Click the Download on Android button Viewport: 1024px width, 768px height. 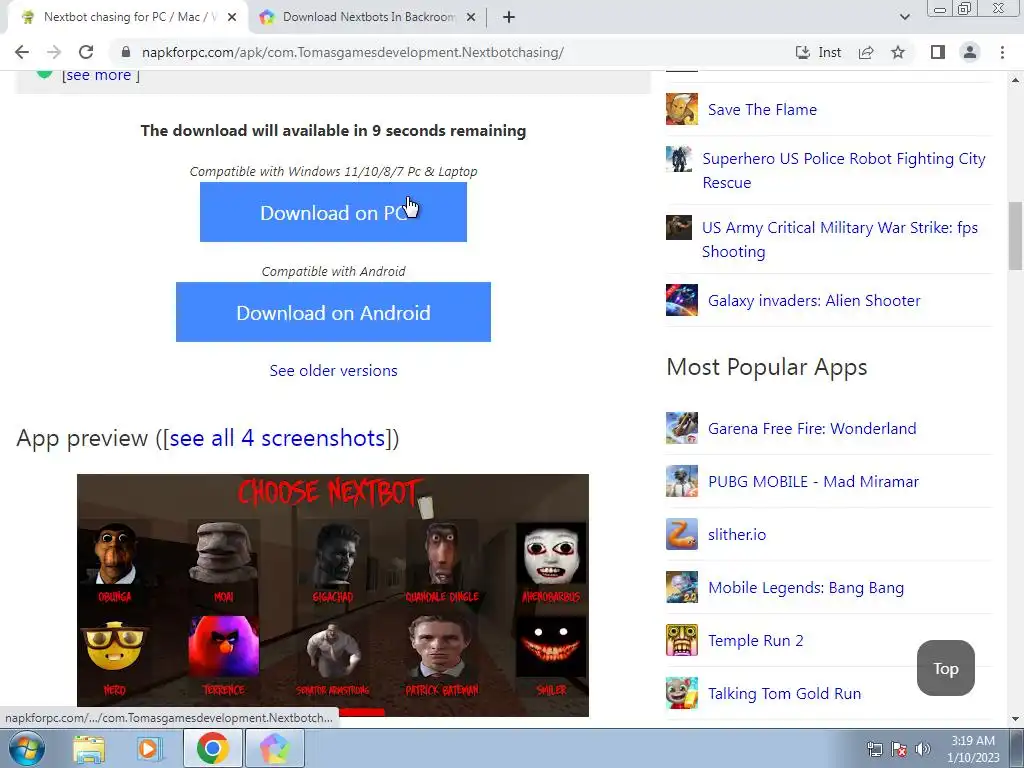pos(333,312)
